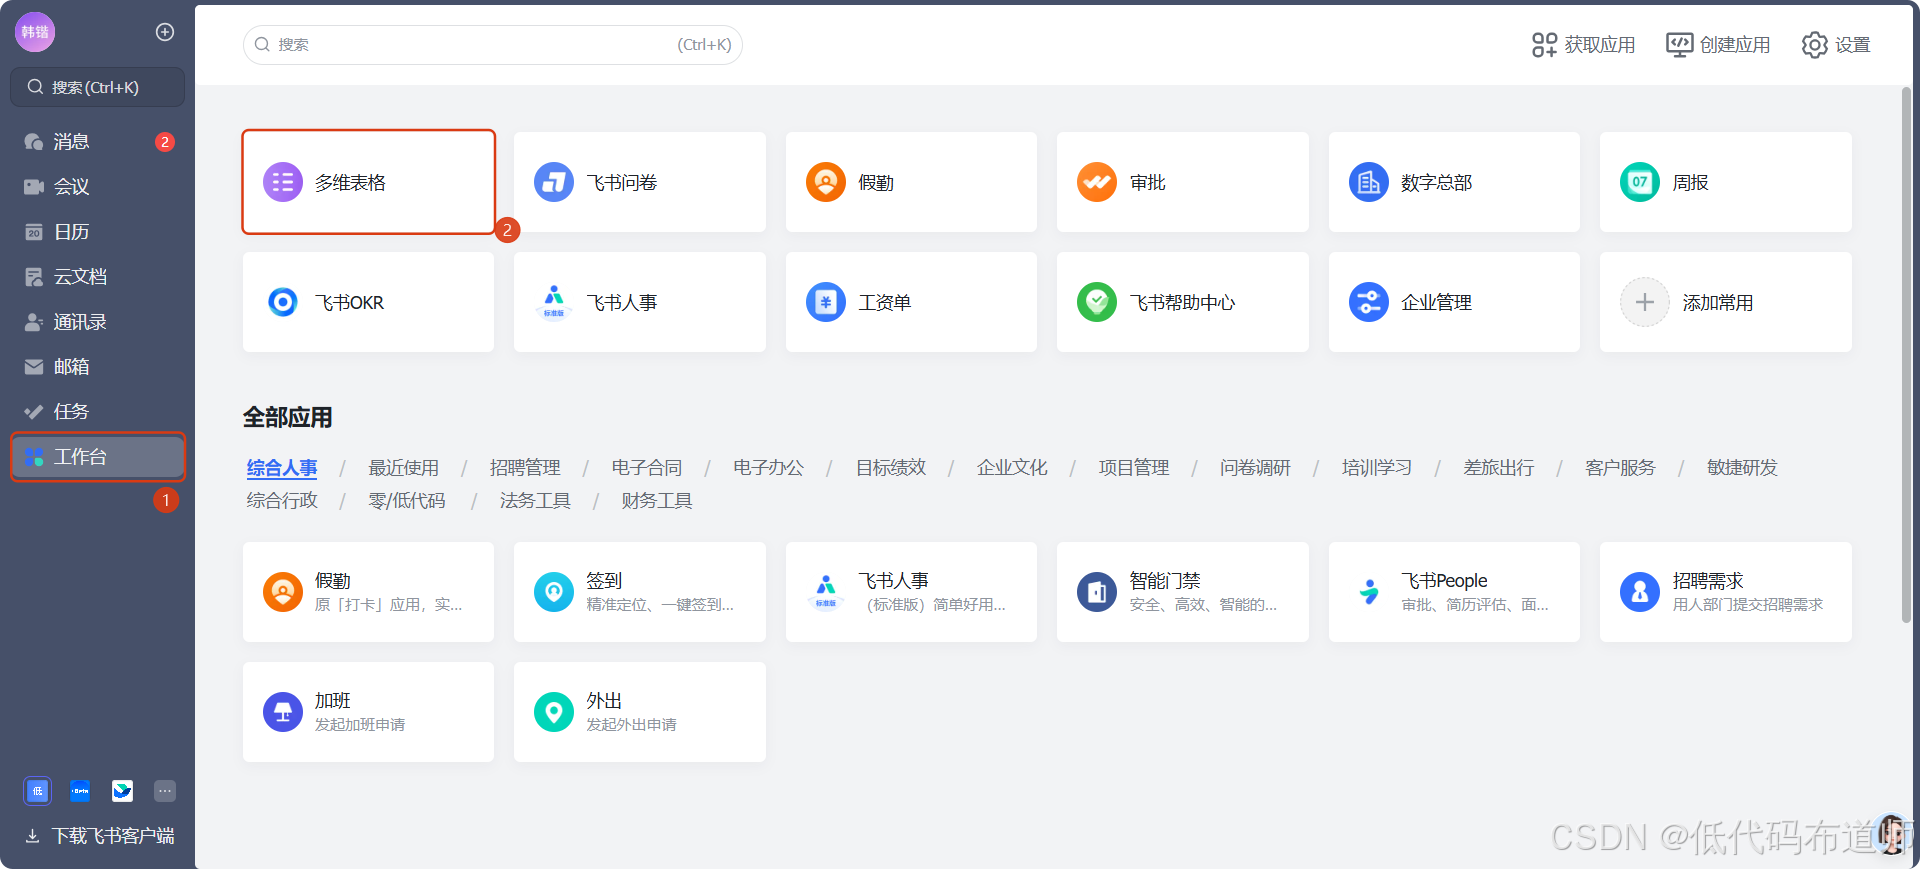Open 任务 tasks in sidebar
This screenshot has width=1920, height=869.
pos(98,412)
